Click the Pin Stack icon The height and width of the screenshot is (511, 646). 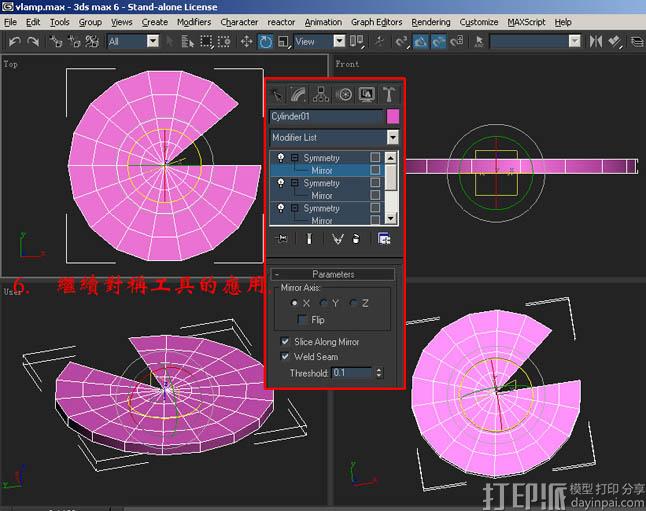pyautogui.click(x=282, y=239)
